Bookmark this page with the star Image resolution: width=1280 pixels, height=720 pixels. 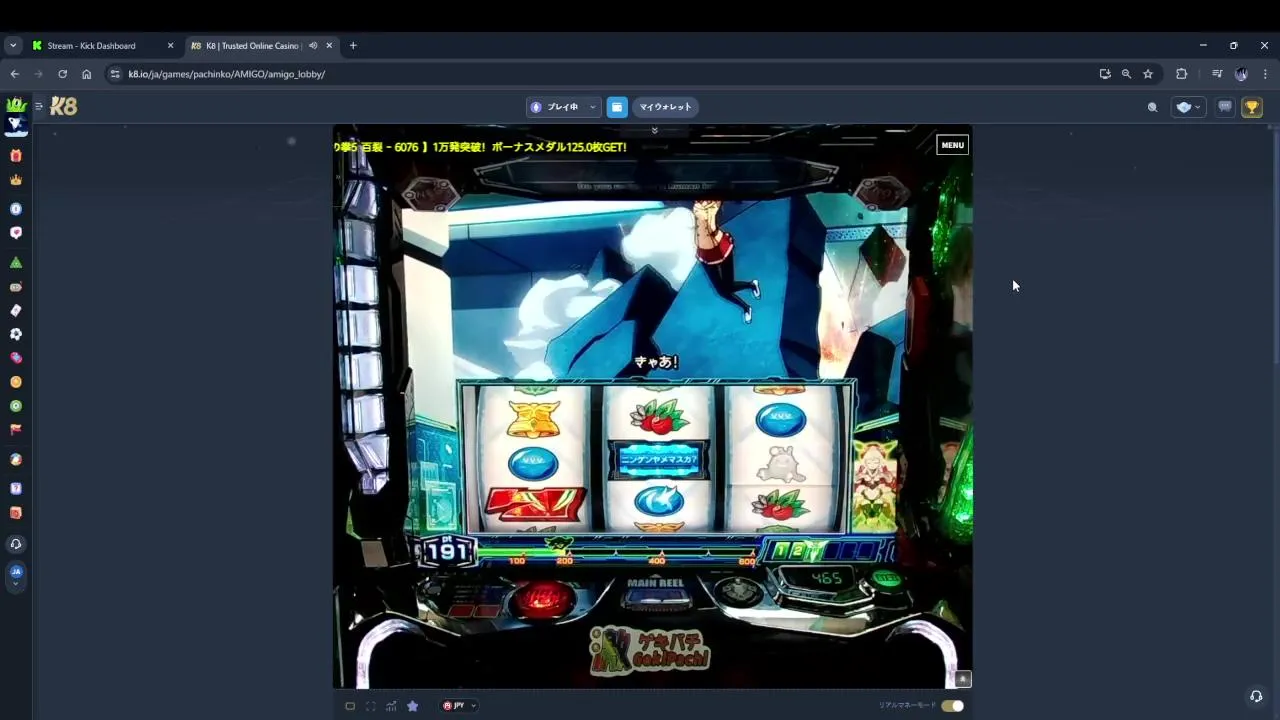1148,74
